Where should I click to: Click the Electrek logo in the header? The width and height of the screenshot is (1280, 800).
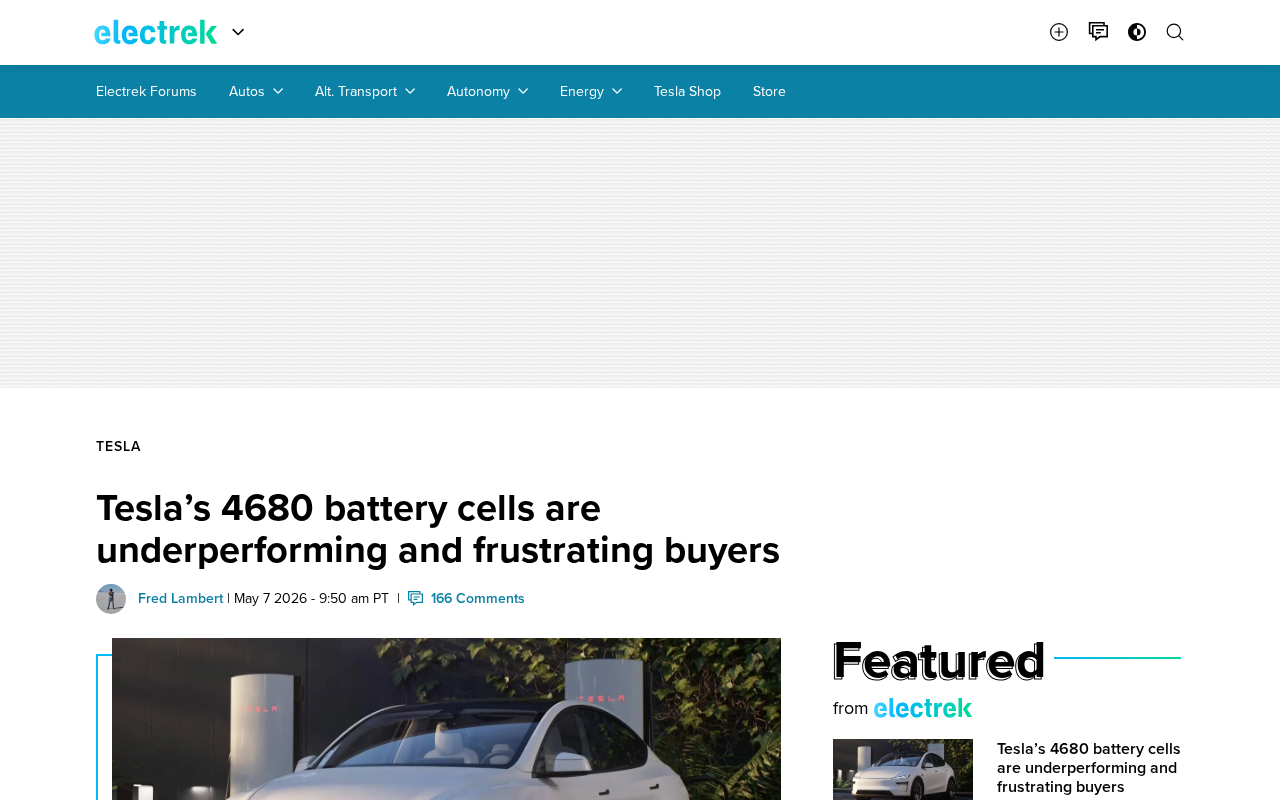click(x=155, y=32)
